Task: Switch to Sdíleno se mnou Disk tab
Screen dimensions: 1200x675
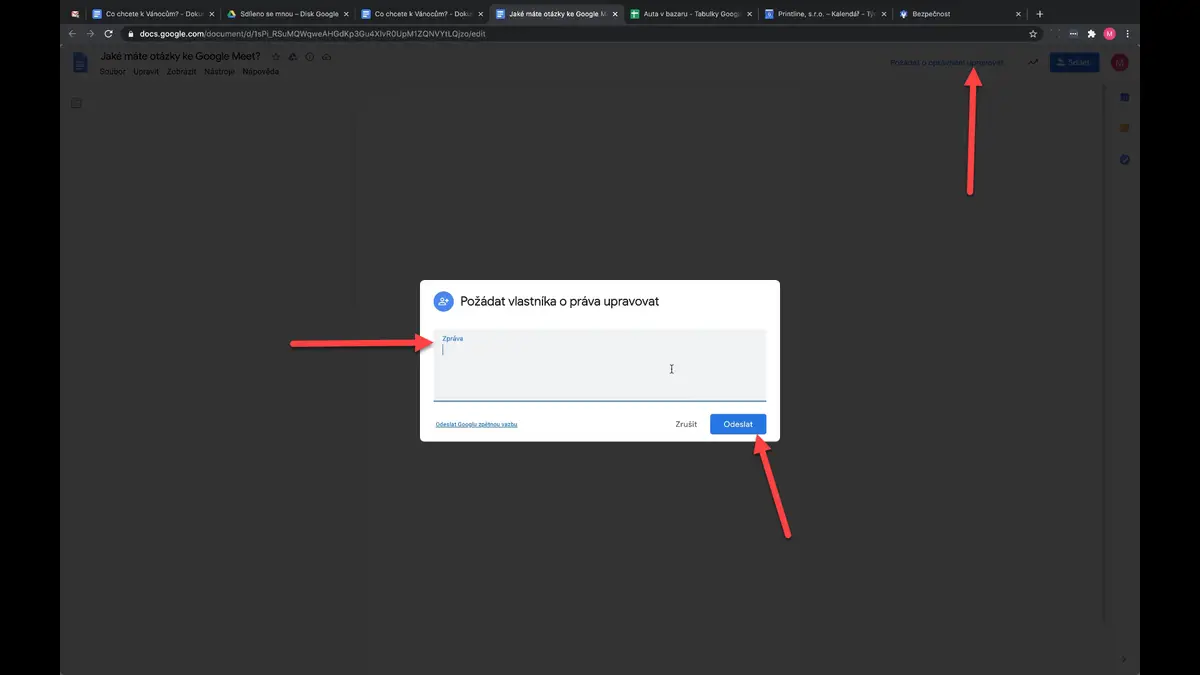Action: (288, 14)
